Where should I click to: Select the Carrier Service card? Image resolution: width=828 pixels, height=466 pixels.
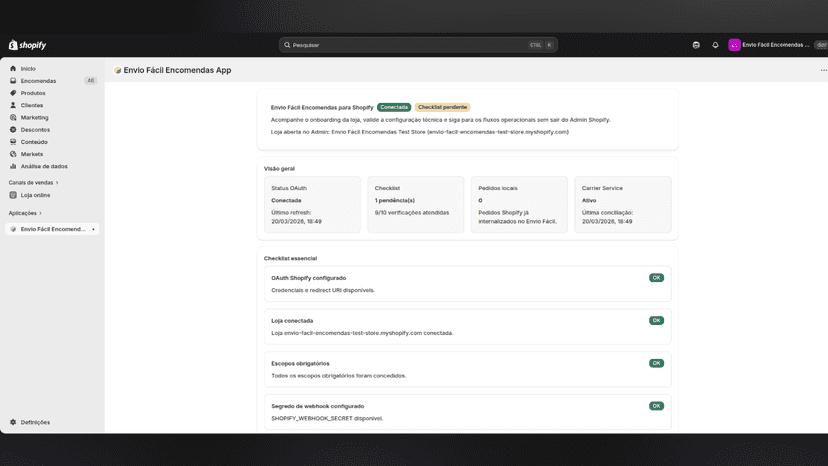[x=623, y=204]
